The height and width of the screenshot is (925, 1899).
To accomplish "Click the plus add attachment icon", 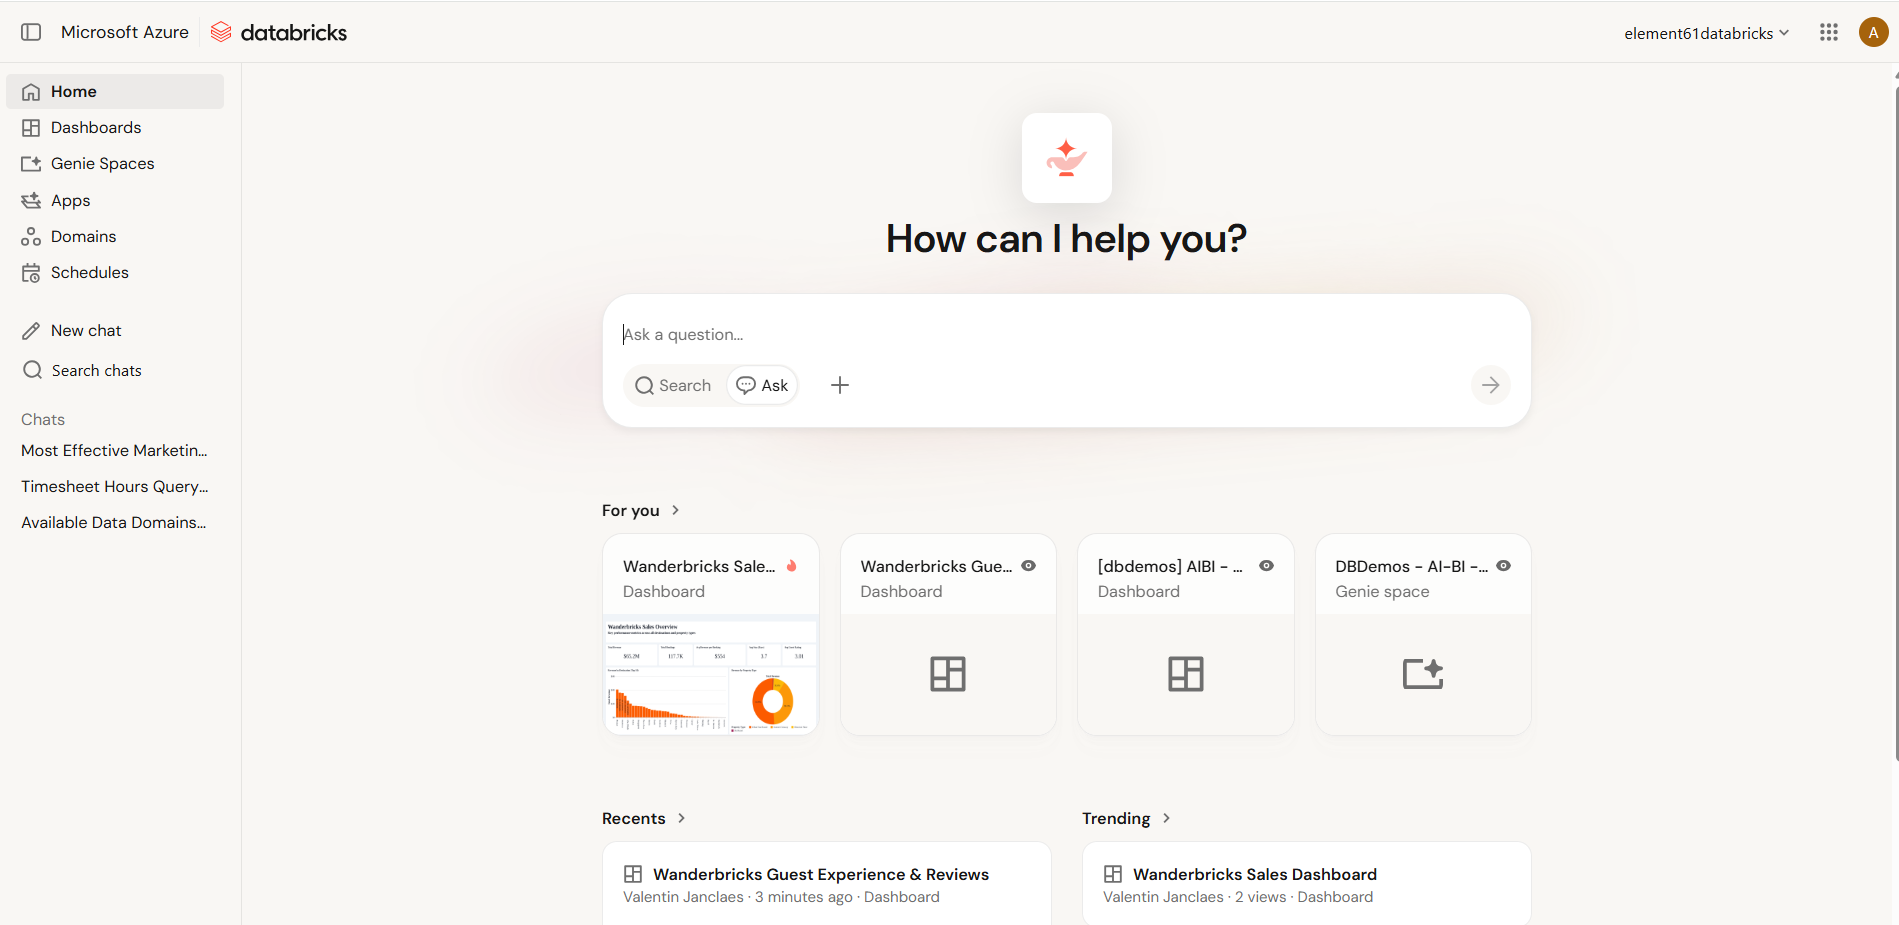I will coord(840,385).
